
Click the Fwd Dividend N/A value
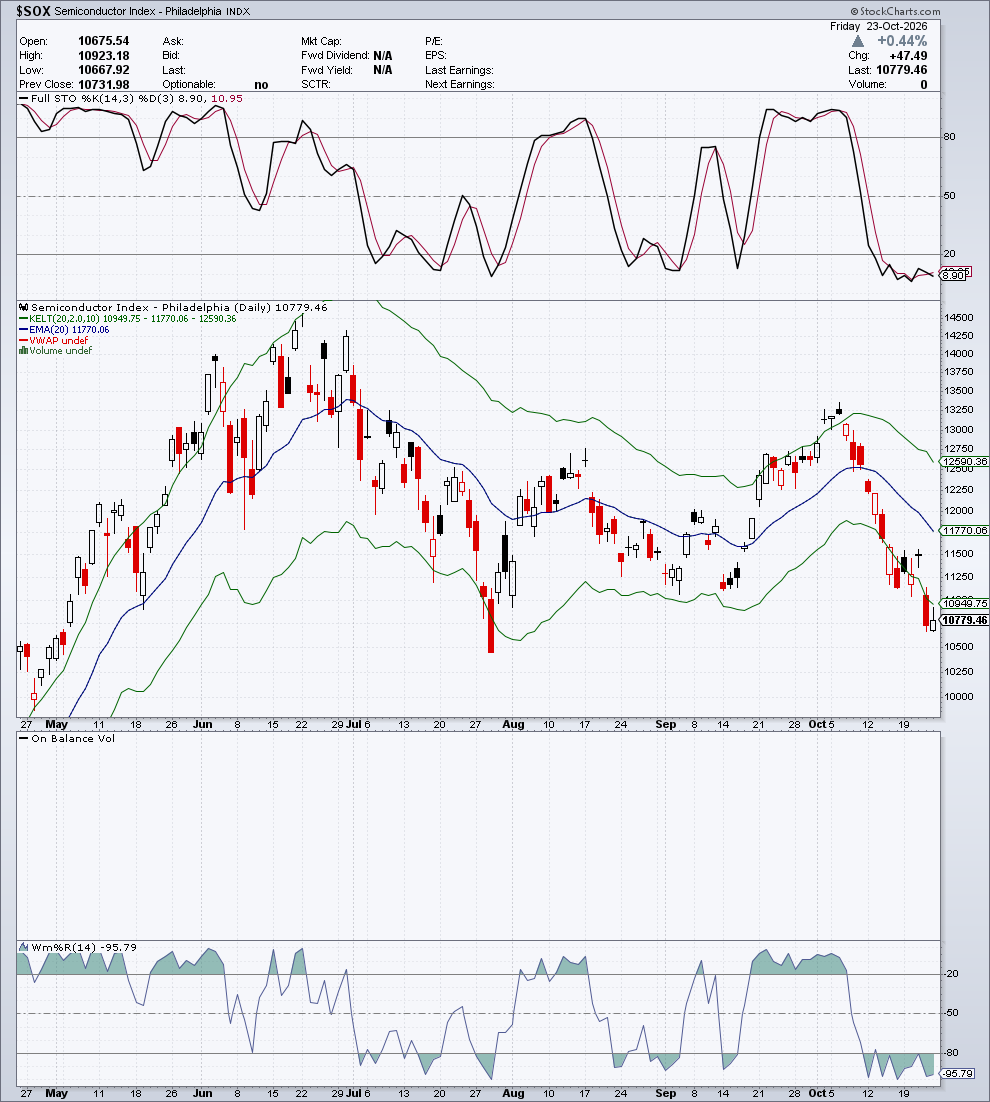[382, 56]
